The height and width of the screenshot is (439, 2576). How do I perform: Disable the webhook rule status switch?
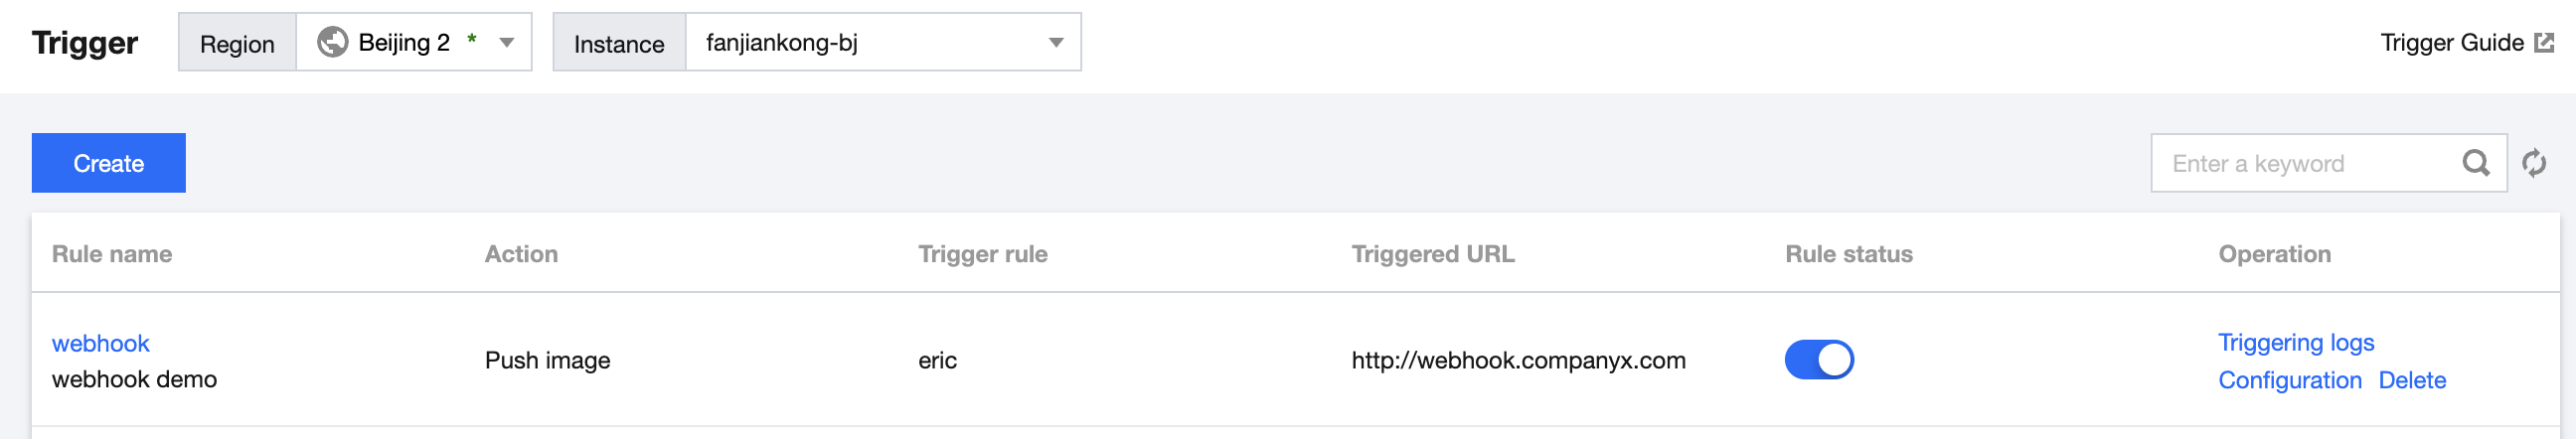coord(1818,360)
